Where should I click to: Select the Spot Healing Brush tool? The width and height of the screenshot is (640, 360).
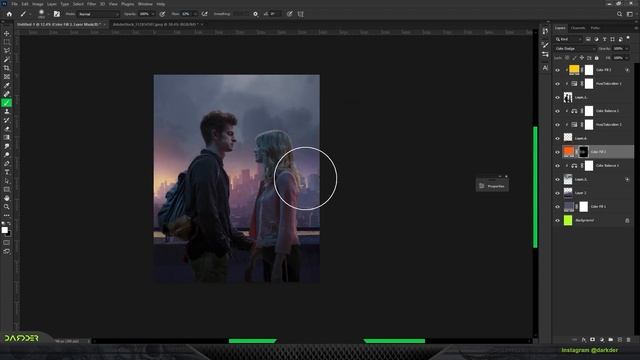point(7,94)
